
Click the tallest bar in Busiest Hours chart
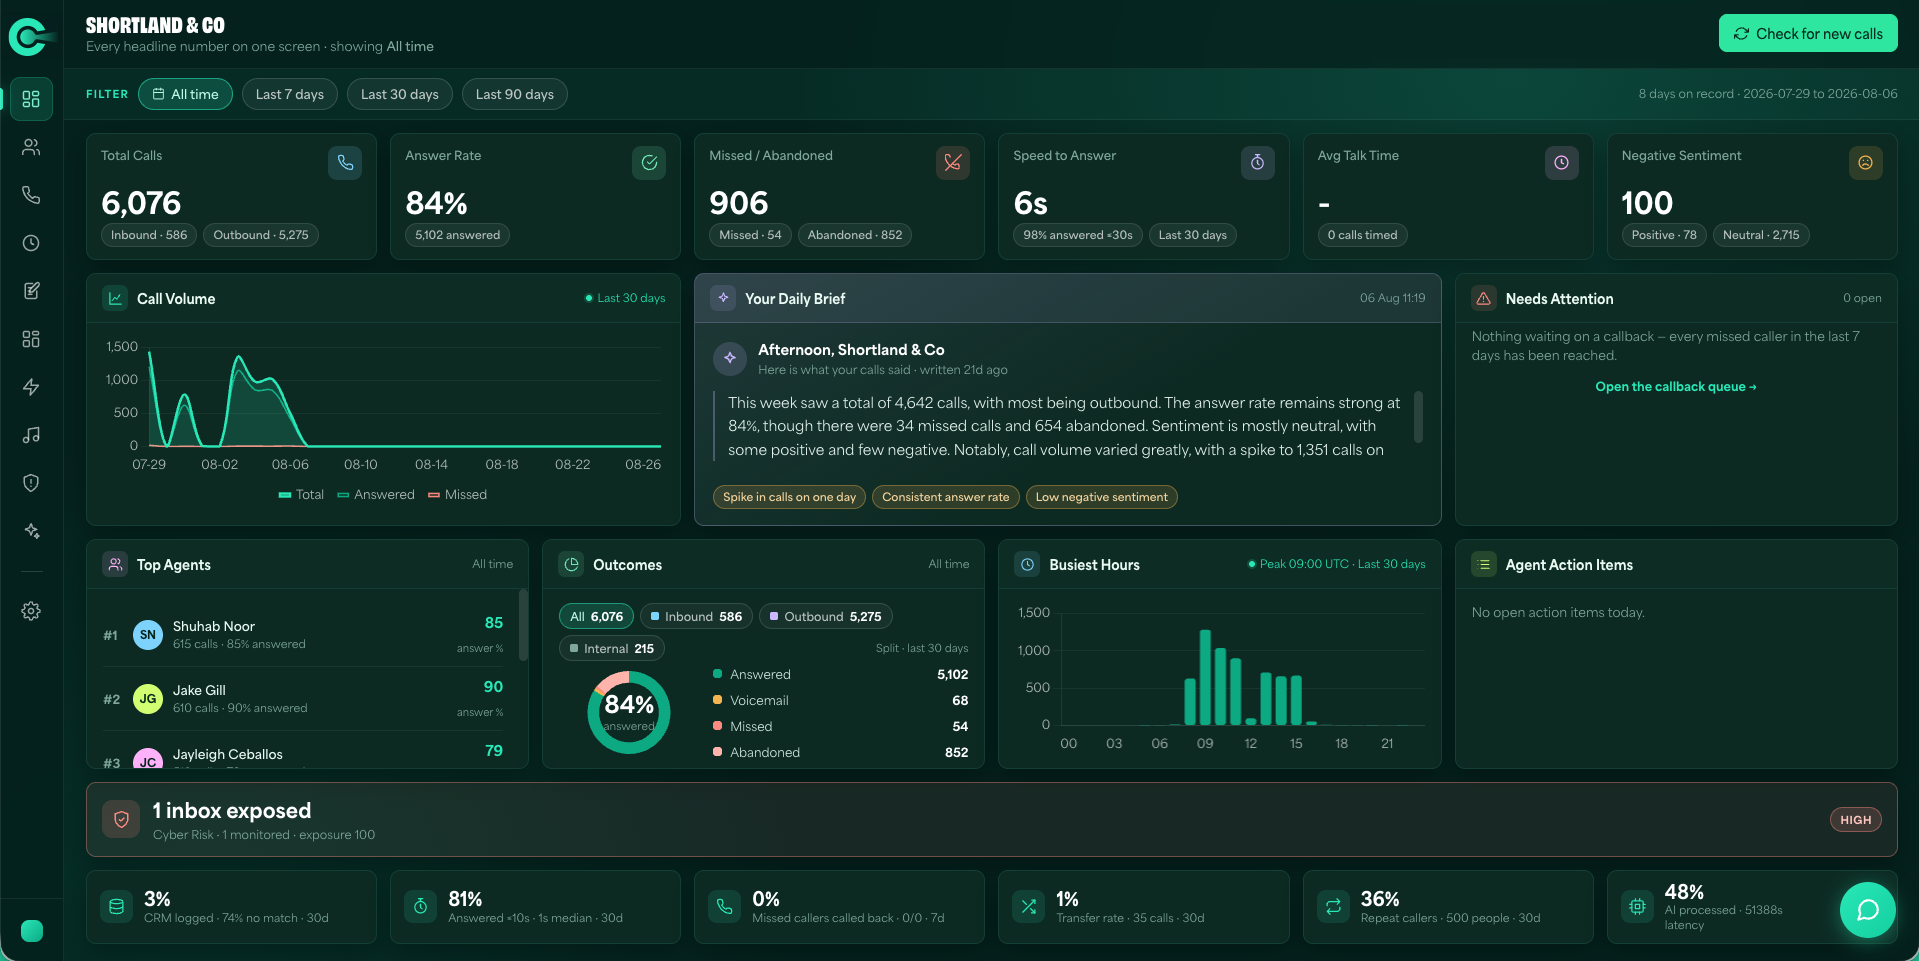[x=1205, y=677]
